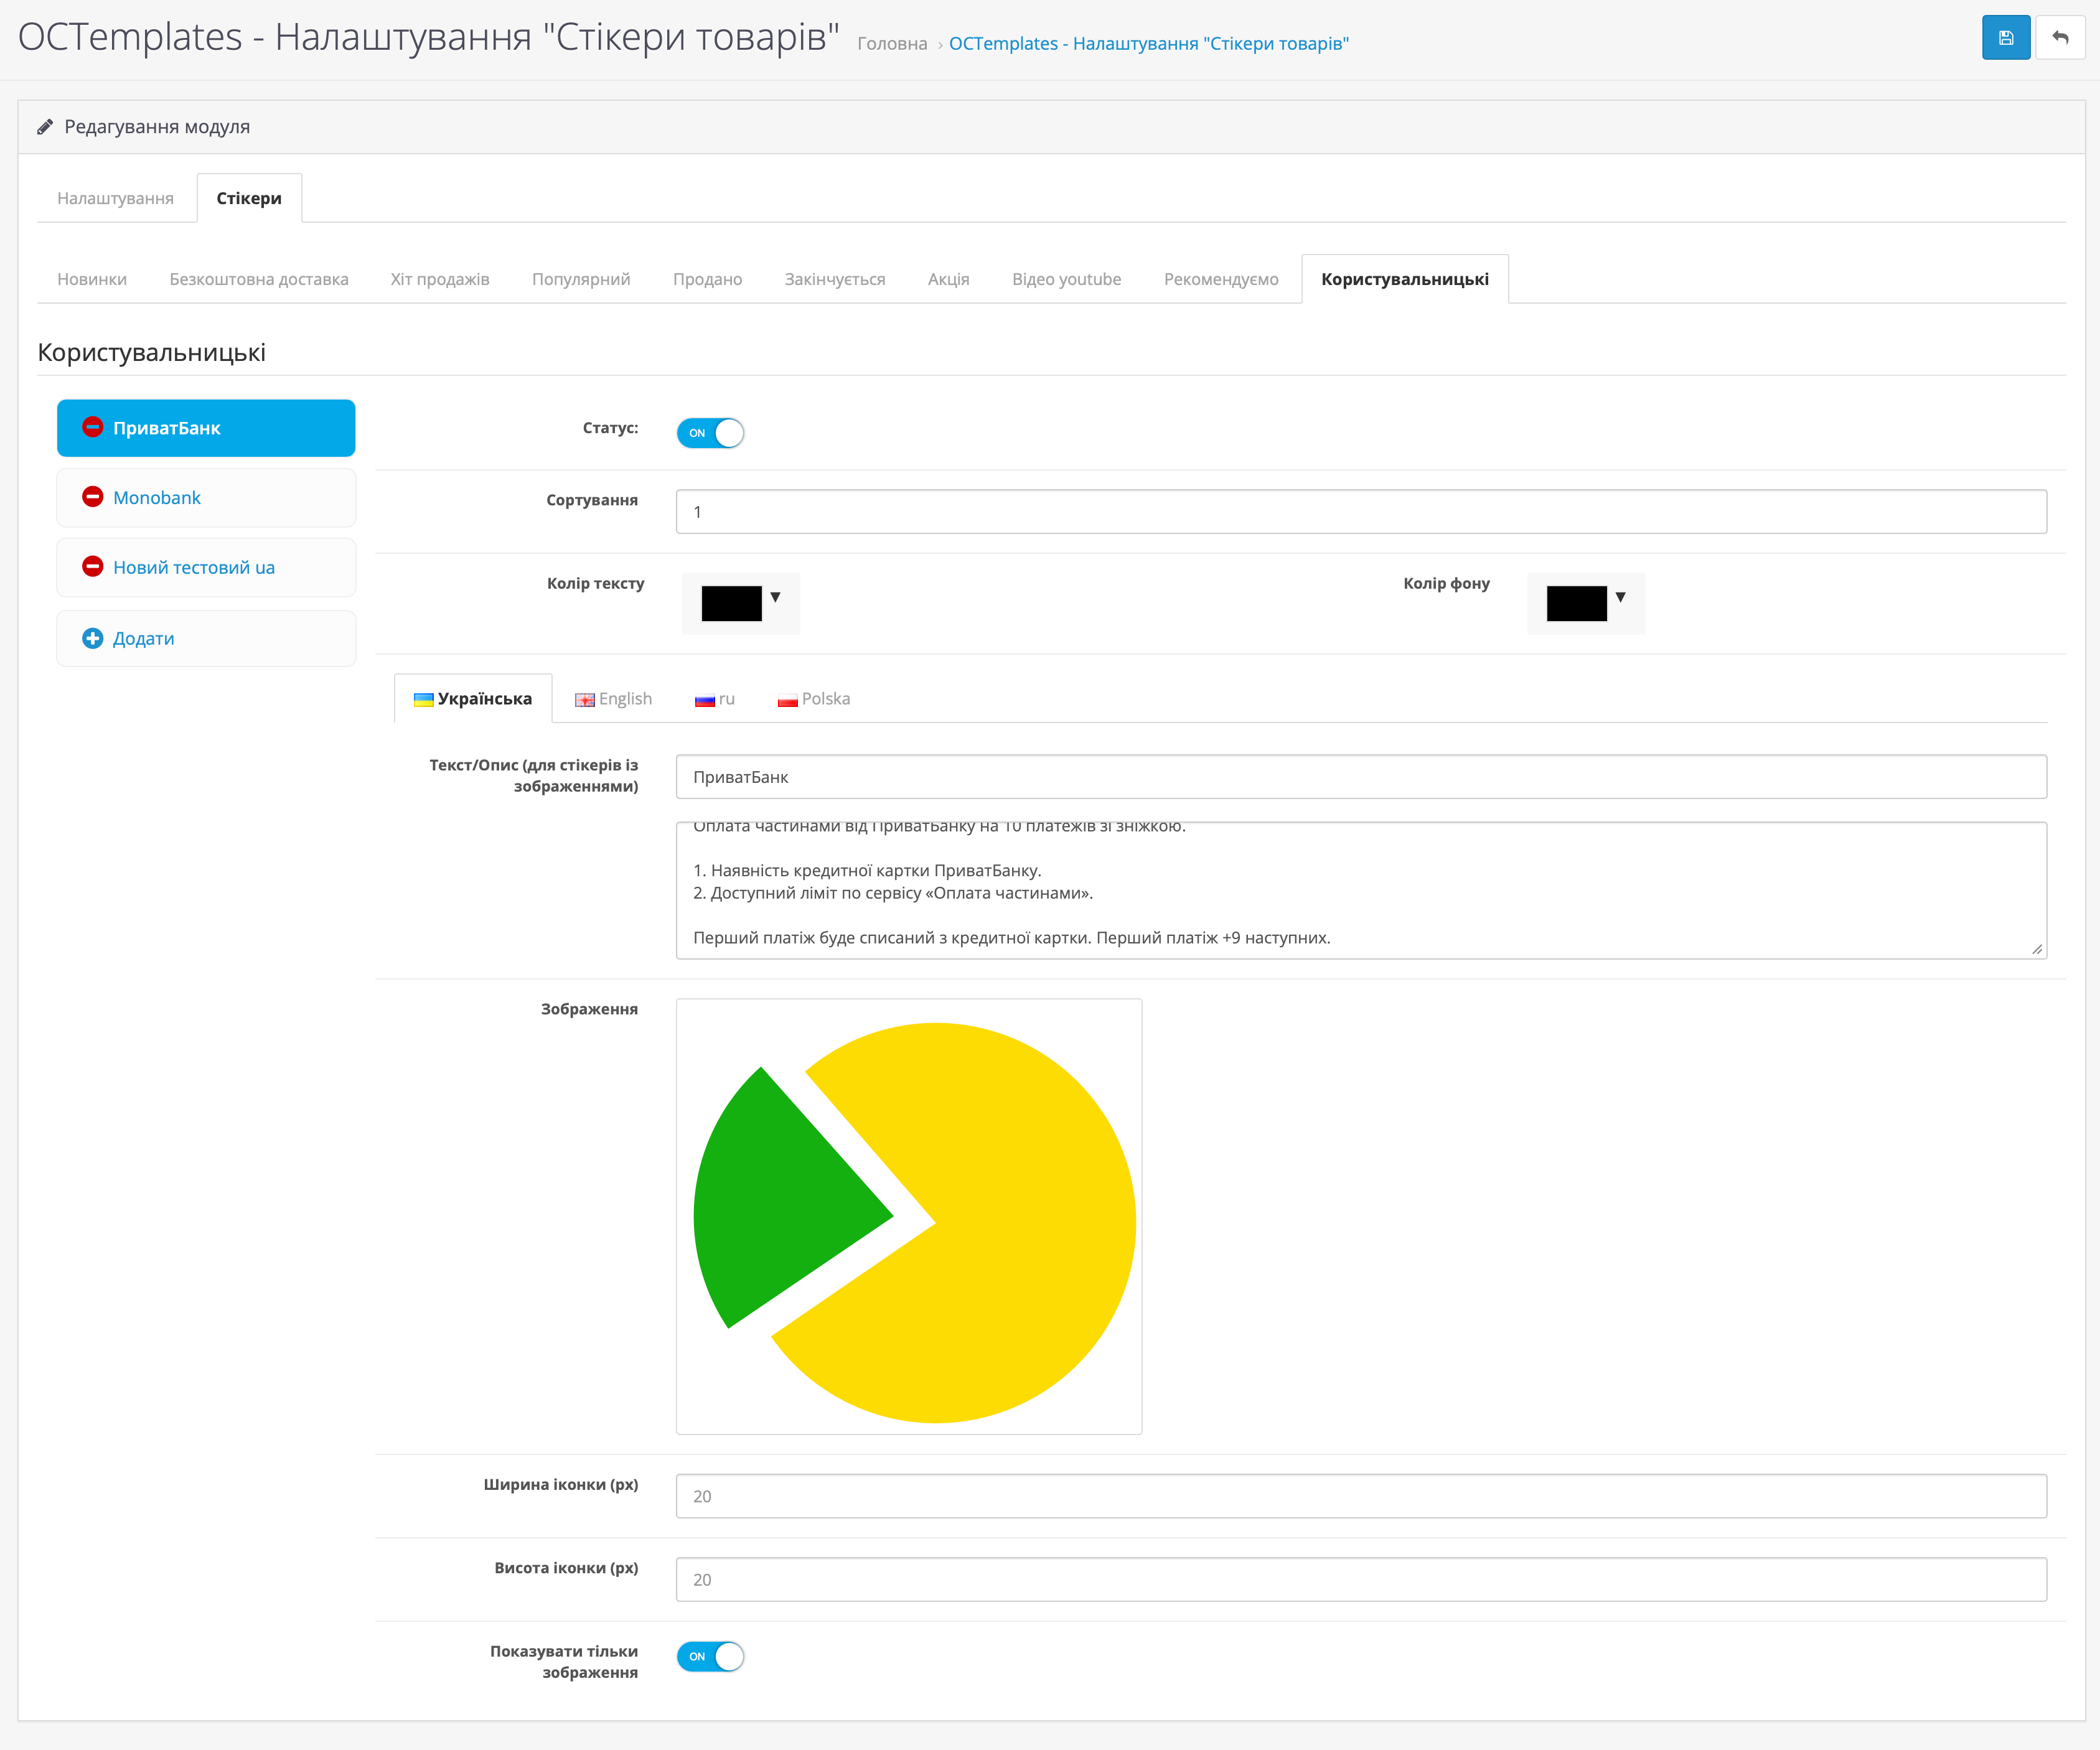Toggle the Статус switch off
The height and width of the screenshot is (1750, 2100).
[710, 433]
